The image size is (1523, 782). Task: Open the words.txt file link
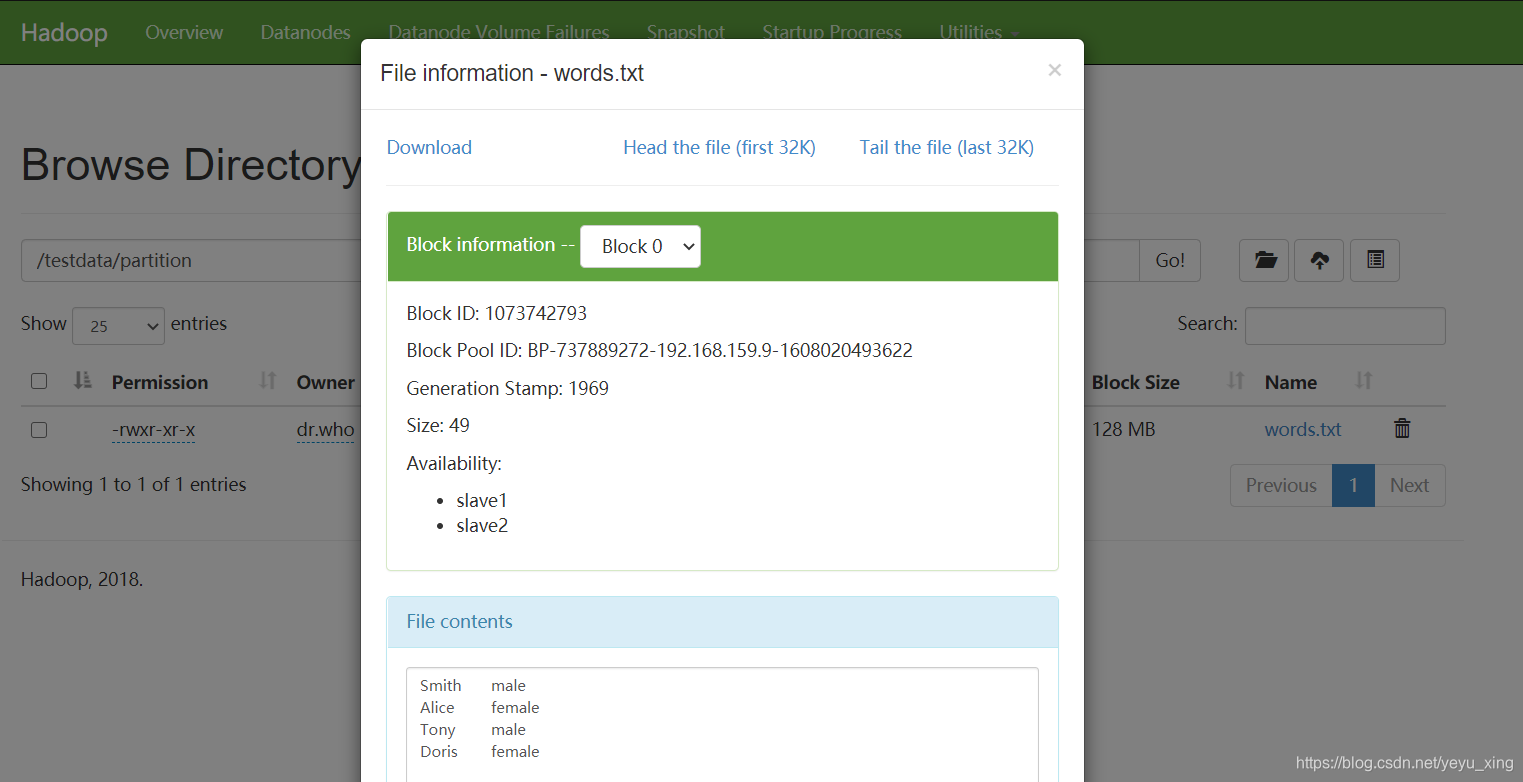(x=1303, y=429)
